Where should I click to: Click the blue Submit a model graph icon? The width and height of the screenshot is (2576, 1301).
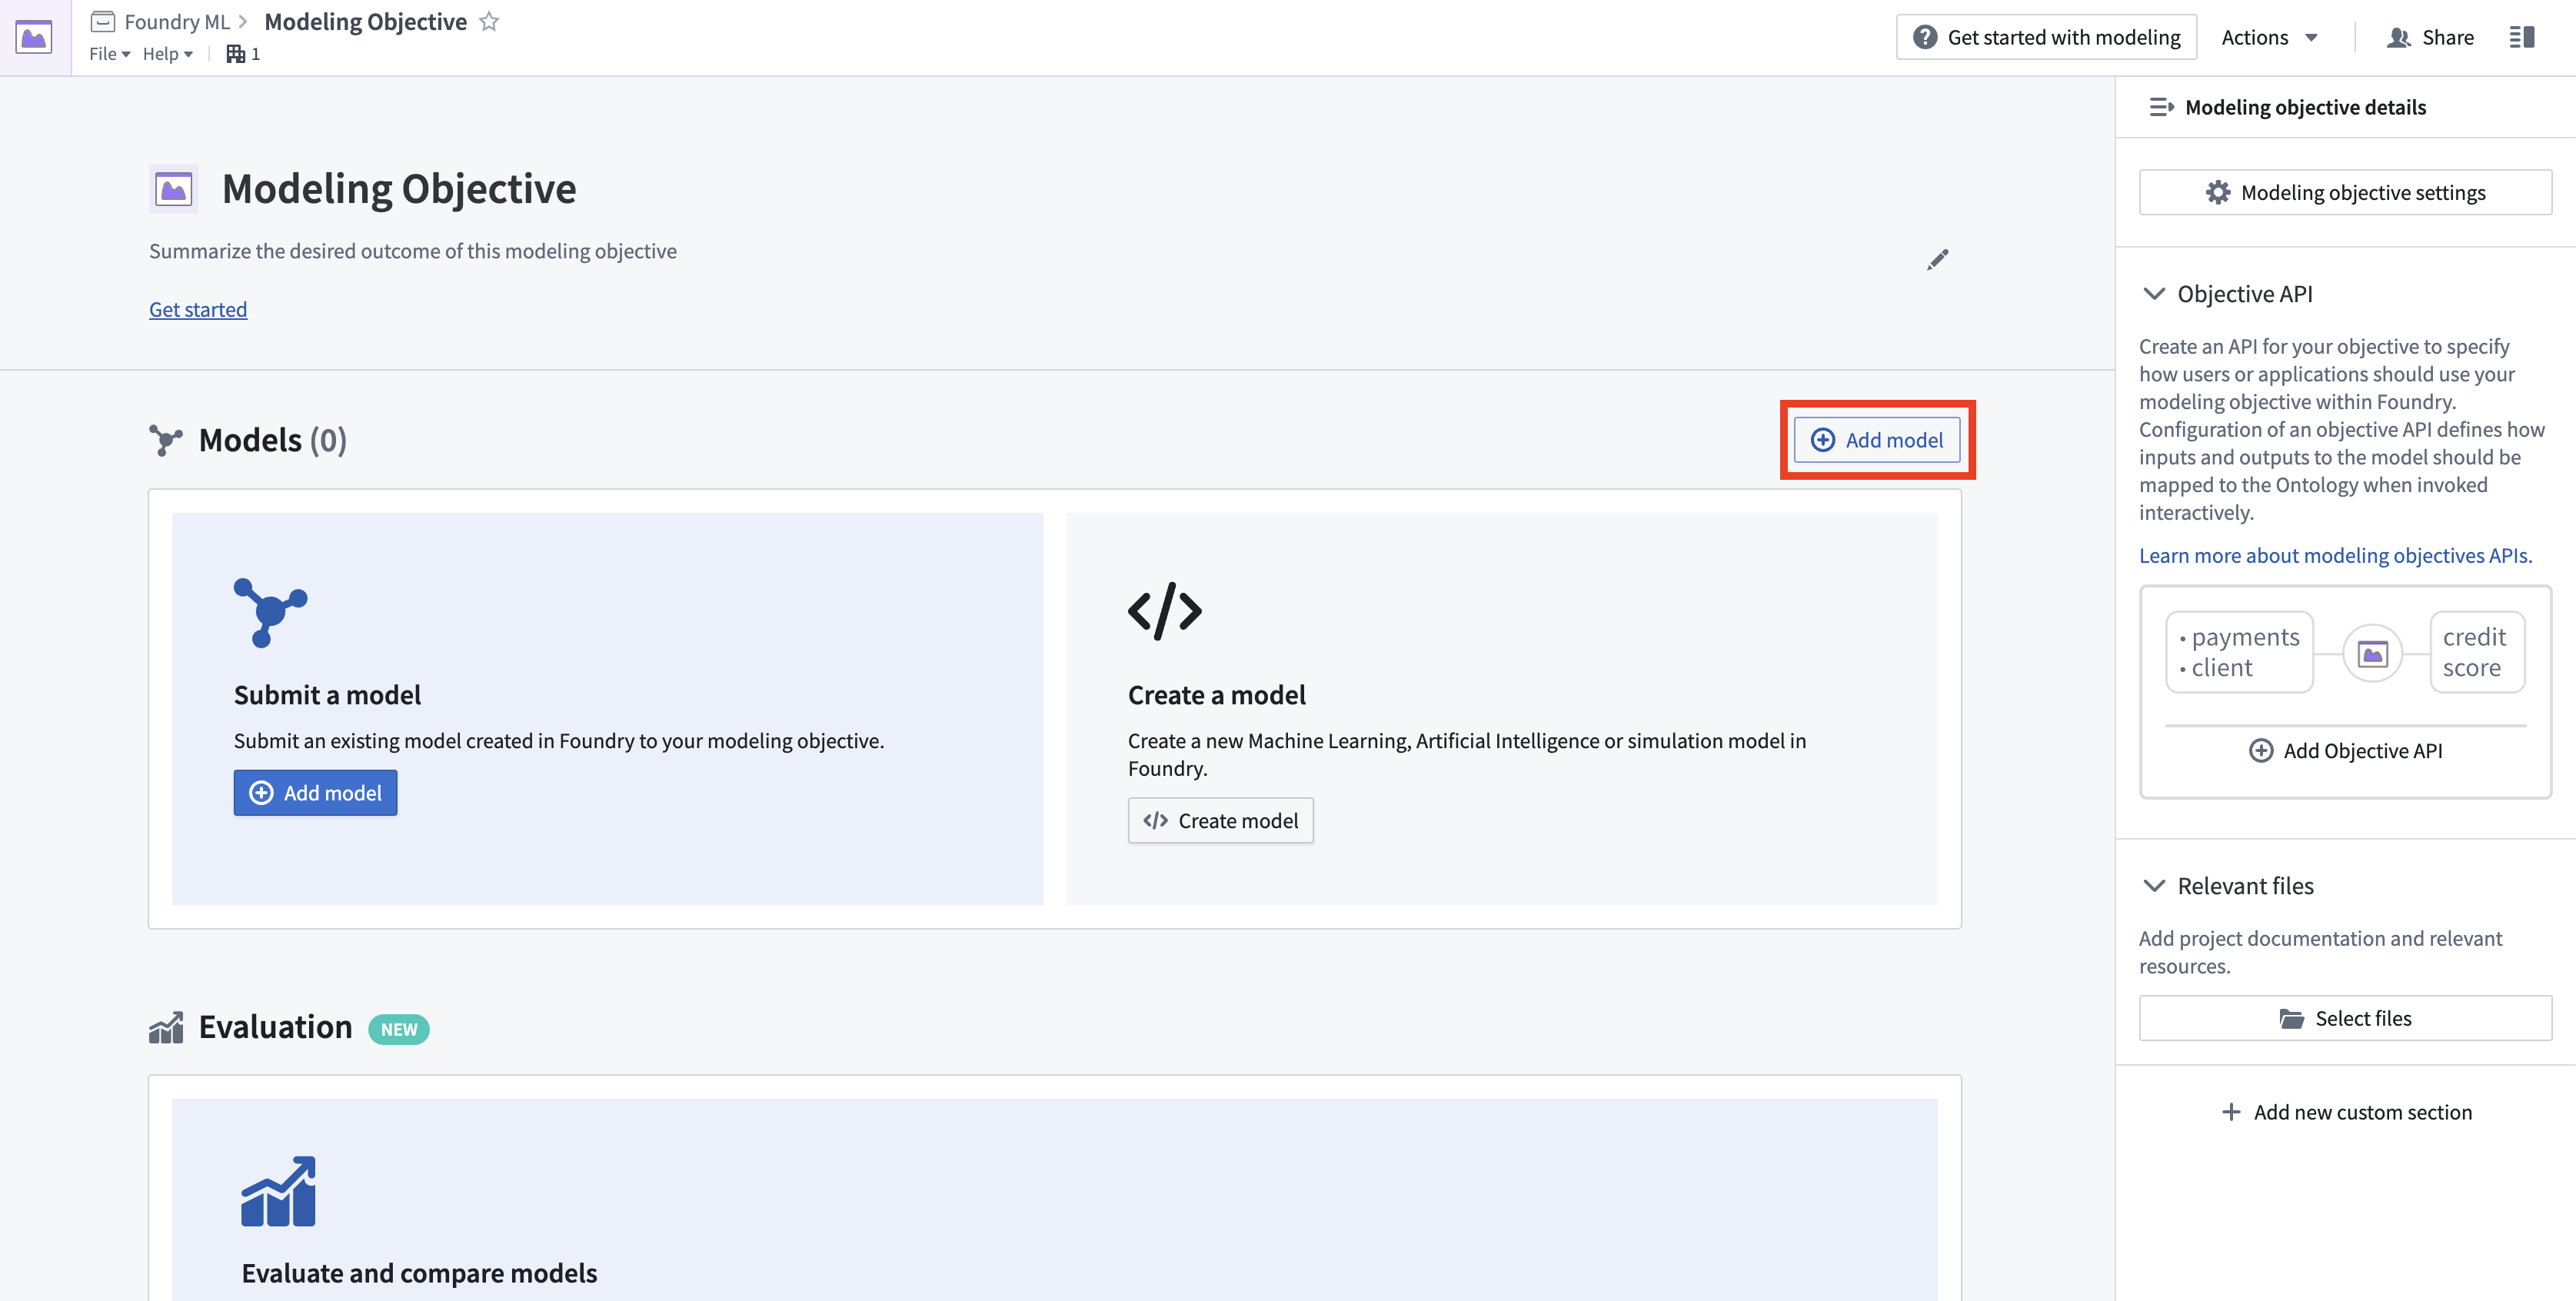pyautogui.click(x=270, y=612)
